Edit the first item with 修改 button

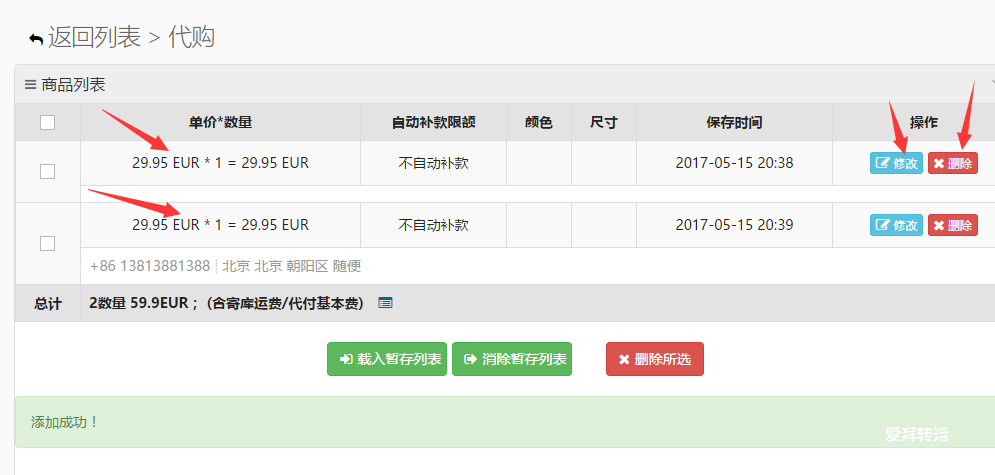896,163
